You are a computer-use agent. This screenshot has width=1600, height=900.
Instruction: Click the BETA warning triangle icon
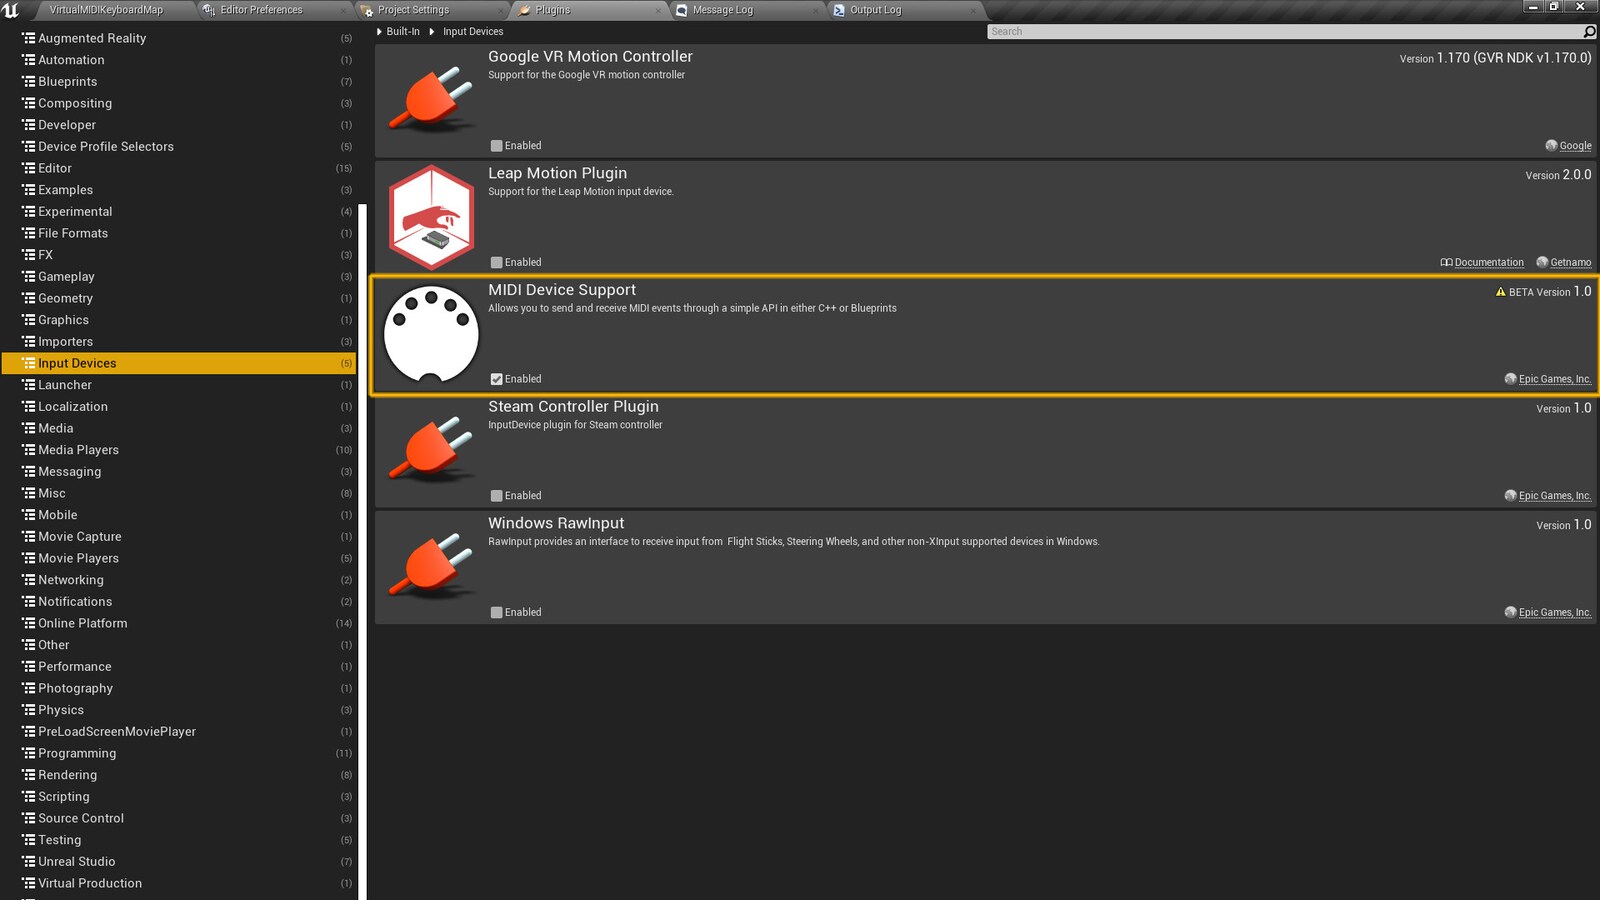coord(1500,292)
